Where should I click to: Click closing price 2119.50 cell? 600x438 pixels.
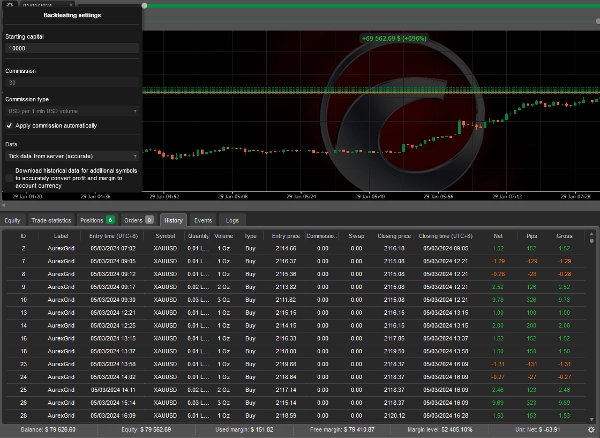point(394,351)
